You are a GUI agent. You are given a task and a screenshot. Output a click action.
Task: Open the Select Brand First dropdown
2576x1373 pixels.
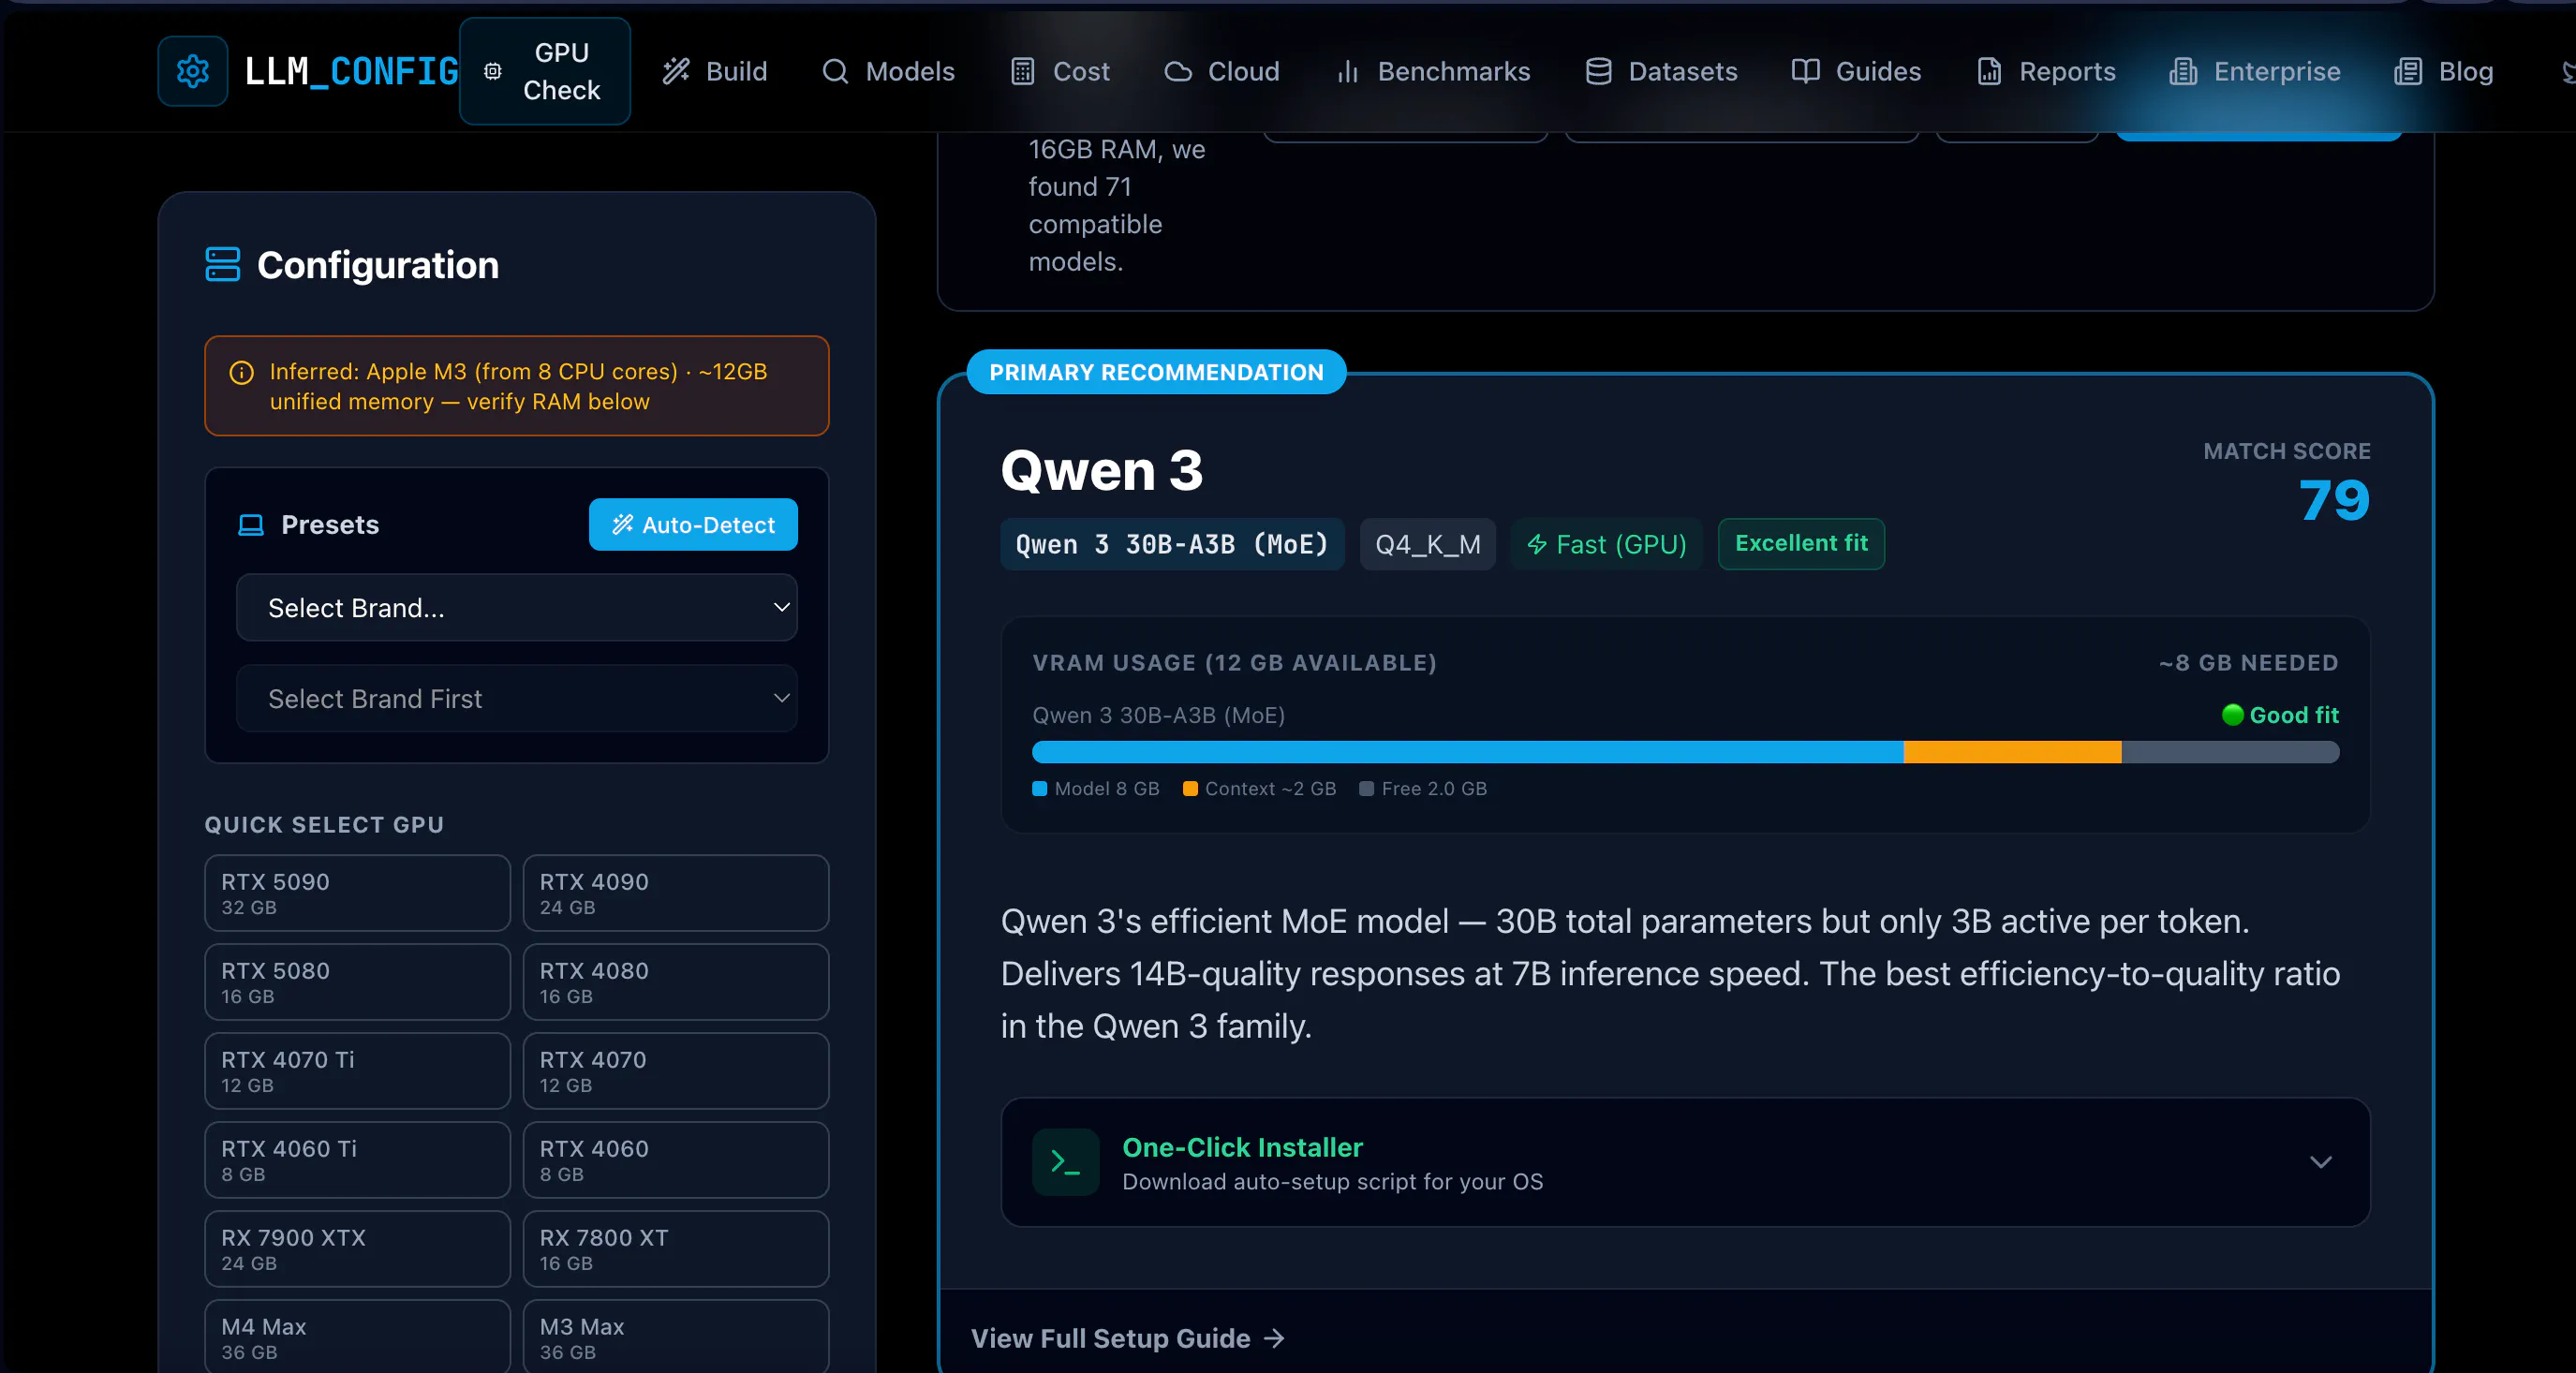click(516, 698)
